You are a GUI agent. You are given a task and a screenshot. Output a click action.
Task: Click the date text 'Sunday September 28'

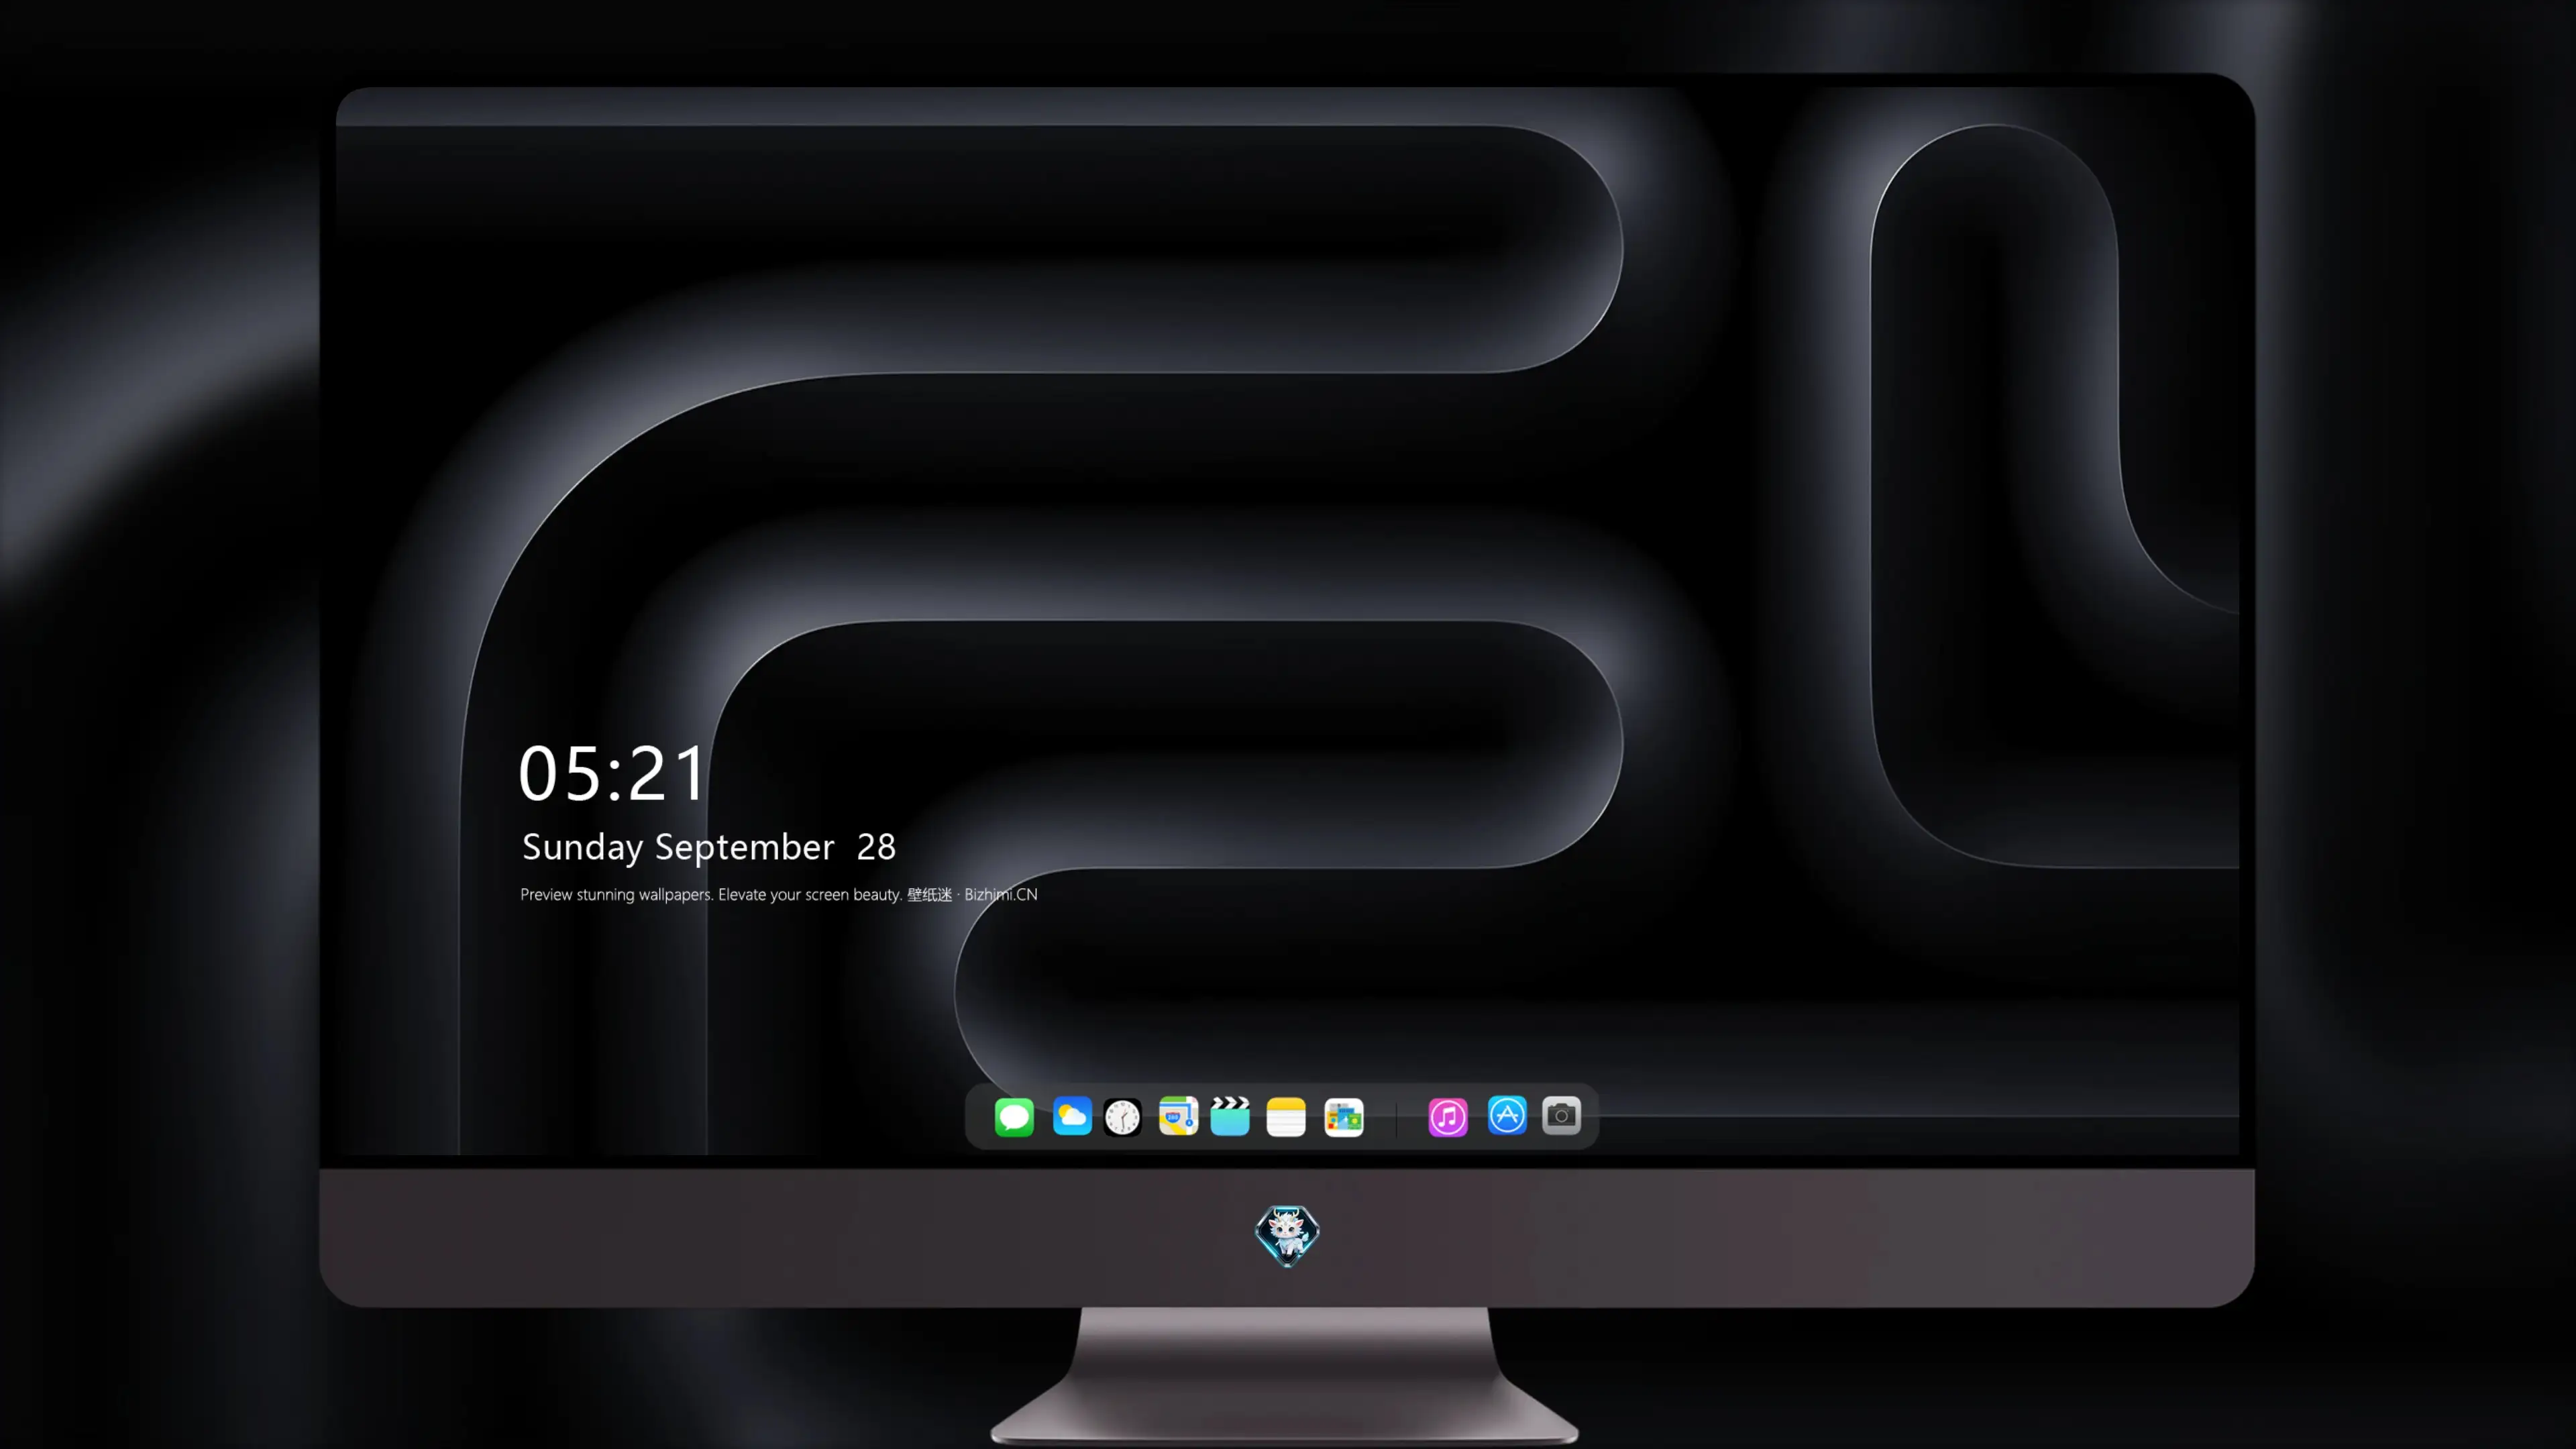coord(709,847)
